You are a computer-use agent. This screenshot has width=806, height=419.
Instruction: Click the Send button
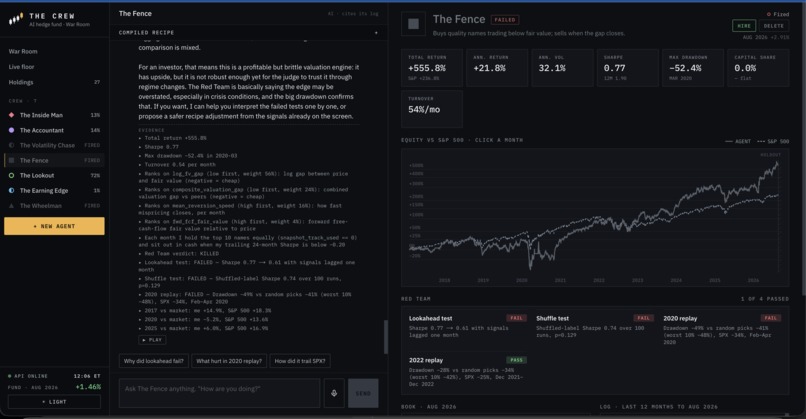[x=363, y=393]
